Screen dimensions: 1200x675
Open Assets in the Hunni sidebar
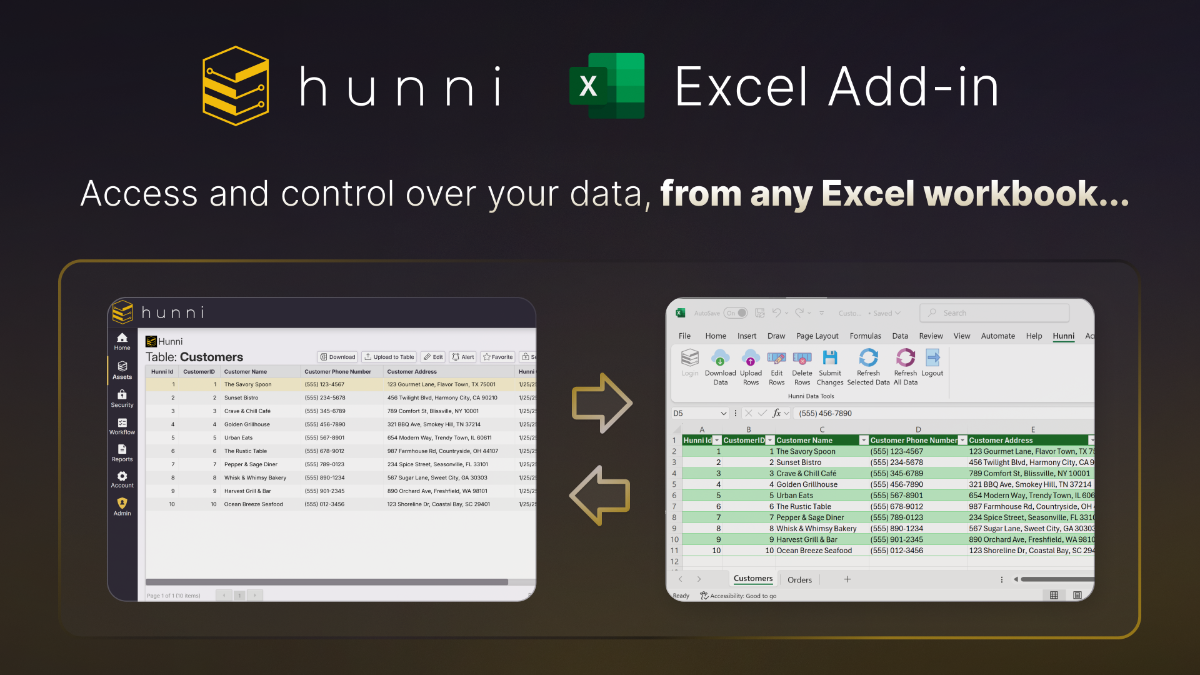tap(122, 370)
